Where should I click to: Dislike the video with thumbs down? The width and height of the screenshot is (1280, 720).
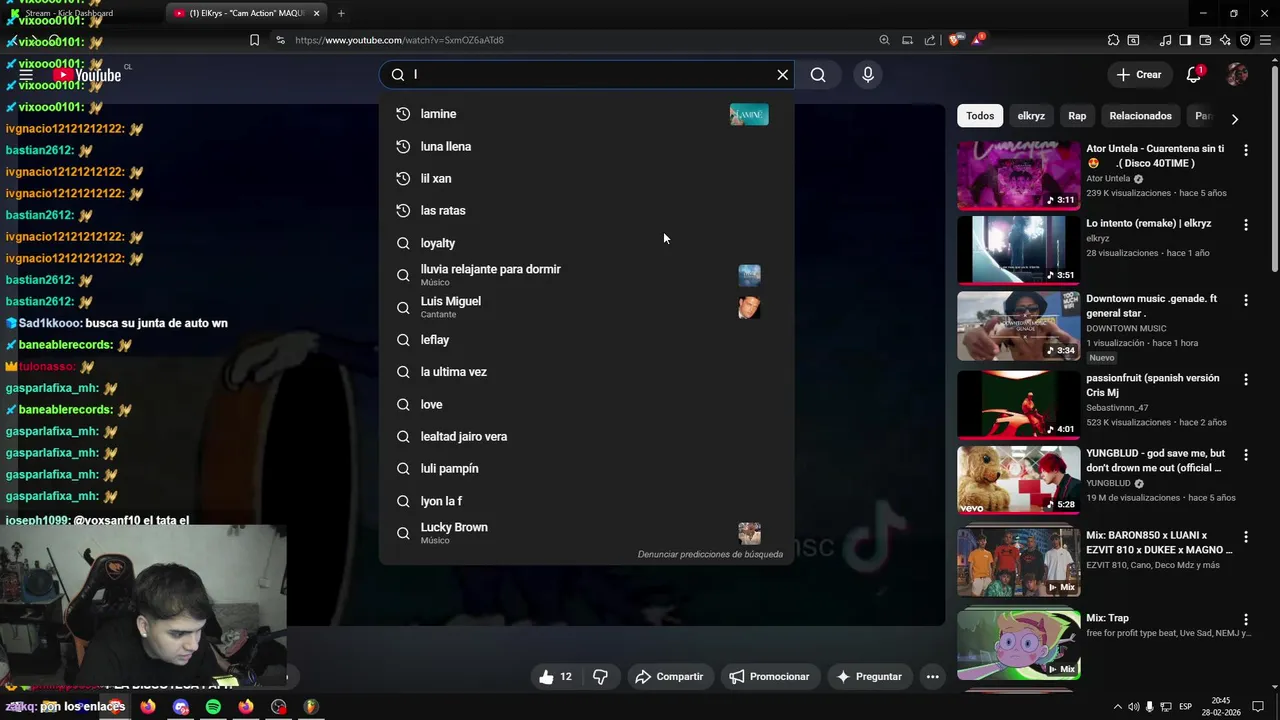(x=600, y=677)
